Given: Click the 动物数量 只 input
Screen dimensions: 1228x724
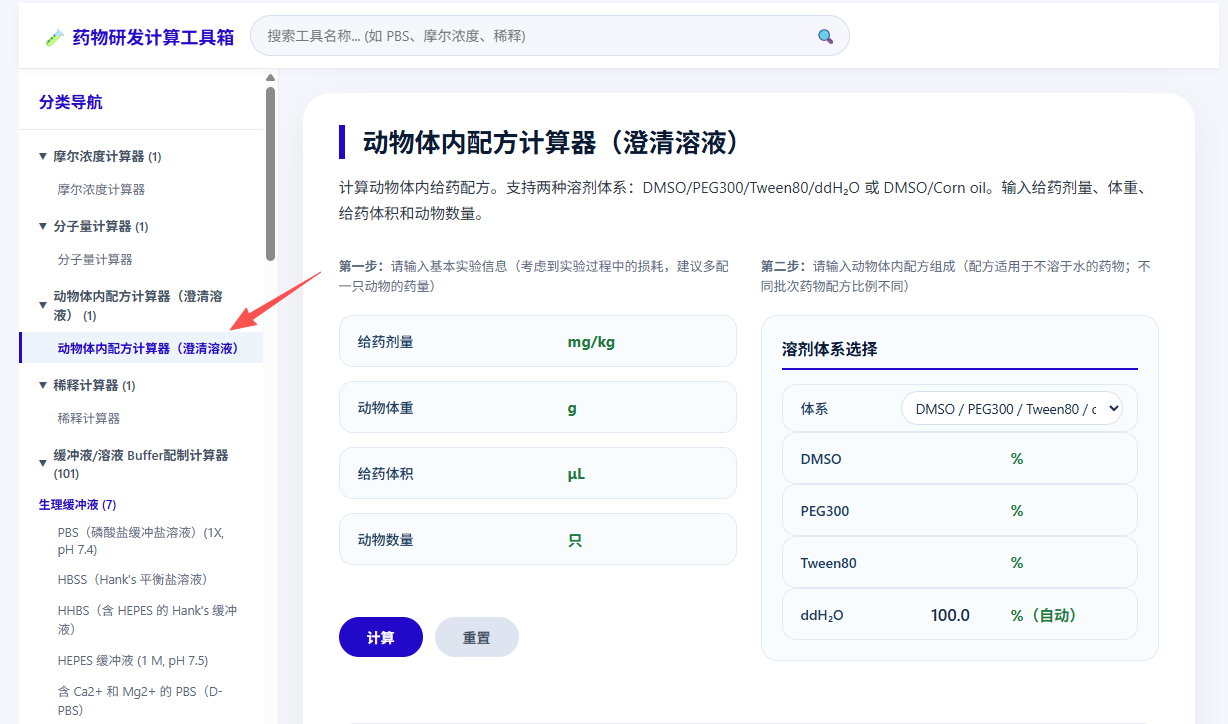Looking at the screenshot, I should click(538, 540).
